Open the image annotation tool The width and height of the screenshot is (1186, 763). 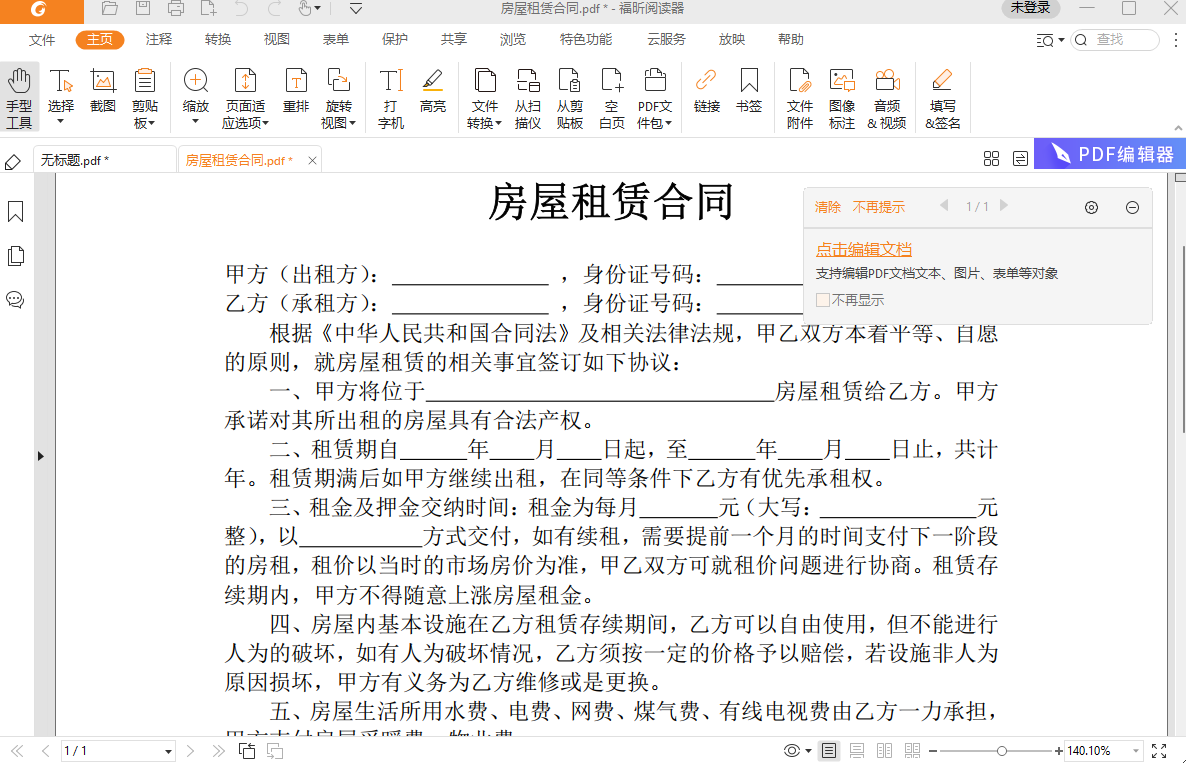tap(842, 95)
